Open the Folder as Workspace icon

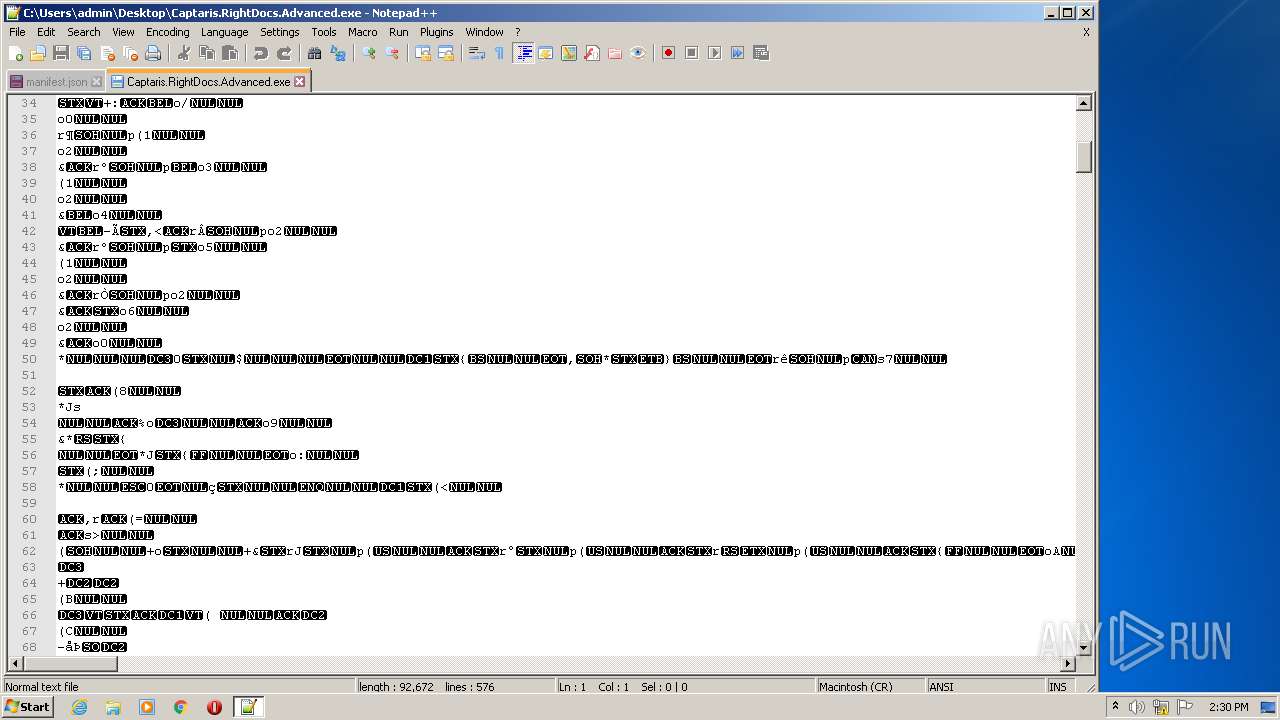click(x=615, y=53)
